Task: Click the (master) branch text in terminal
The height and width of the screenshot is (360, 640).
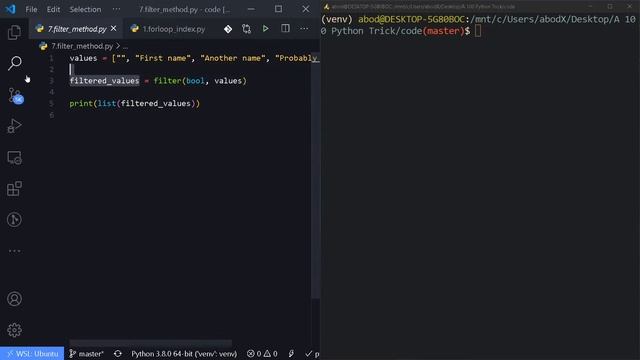Action: pyautogui.click(x=444, y=31)
